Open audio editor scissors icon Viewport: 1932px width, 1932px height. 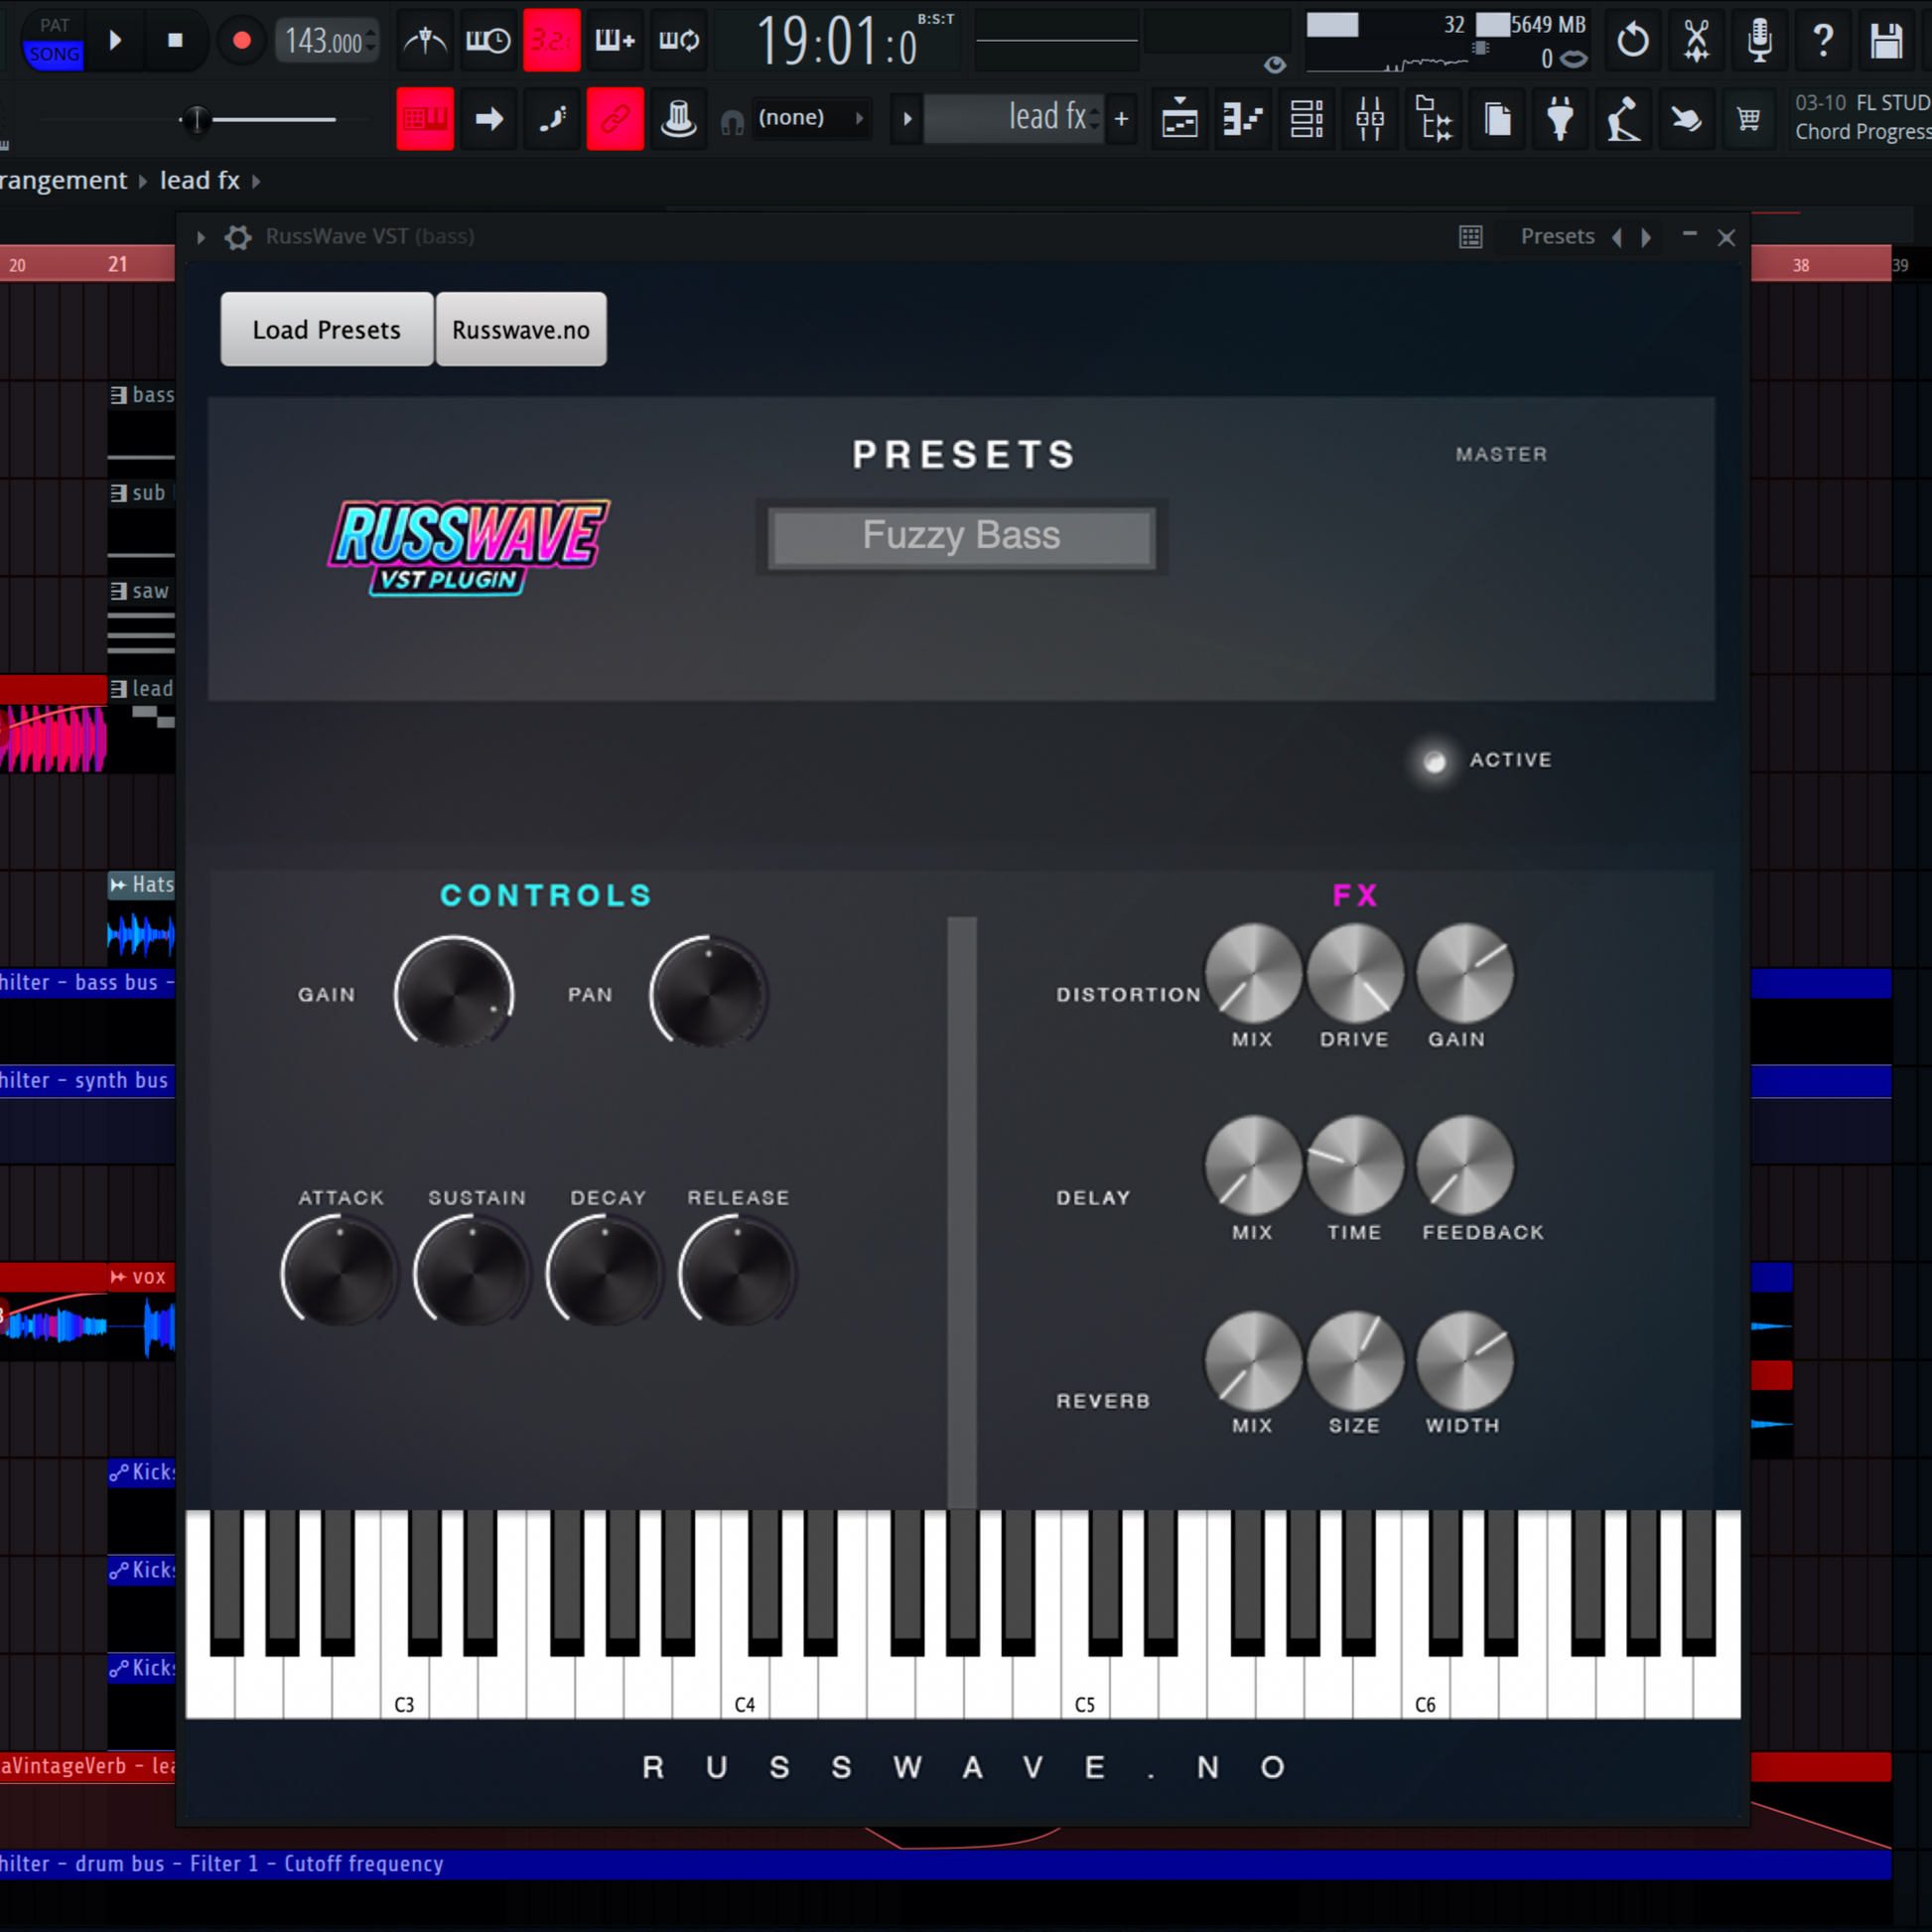click(1696, 41)
